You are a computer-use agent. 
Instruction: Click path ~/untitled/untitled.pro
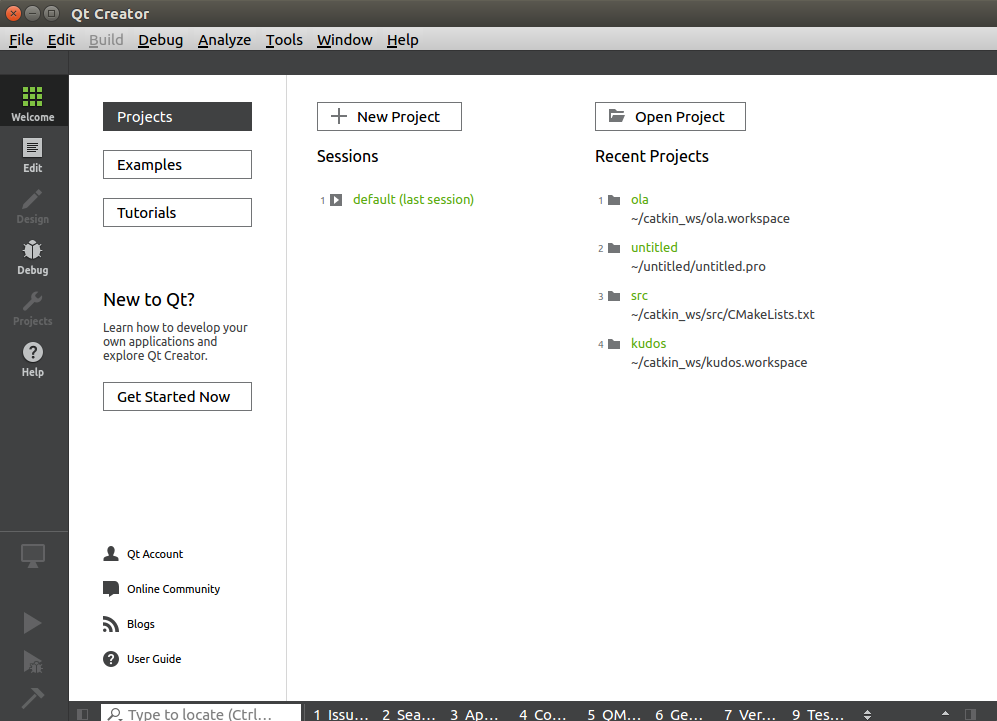pos(698,266)
